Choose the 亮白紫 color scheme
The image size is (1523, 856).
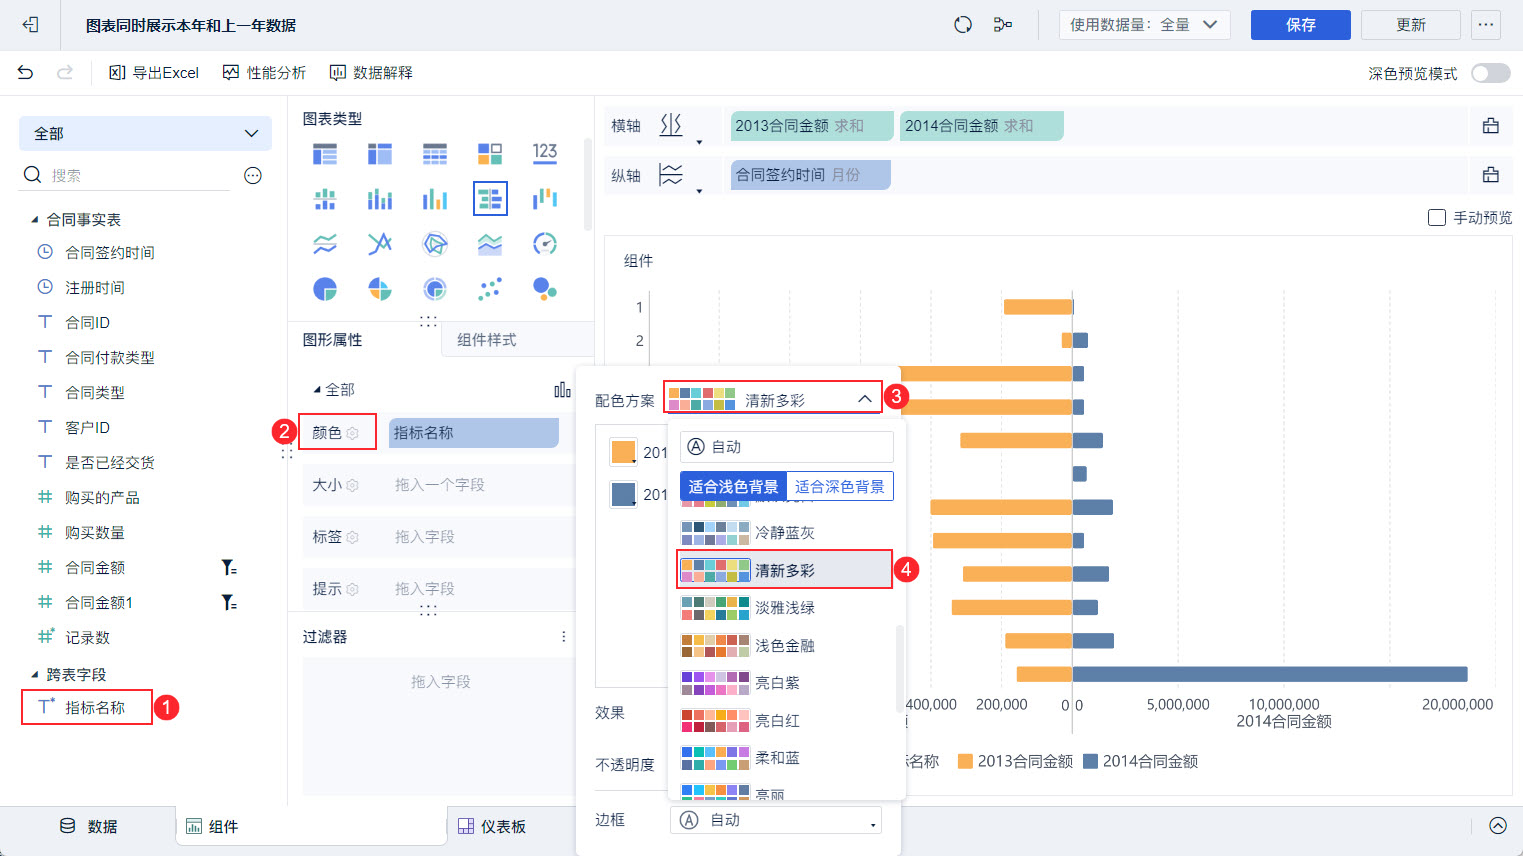[784, 683]
